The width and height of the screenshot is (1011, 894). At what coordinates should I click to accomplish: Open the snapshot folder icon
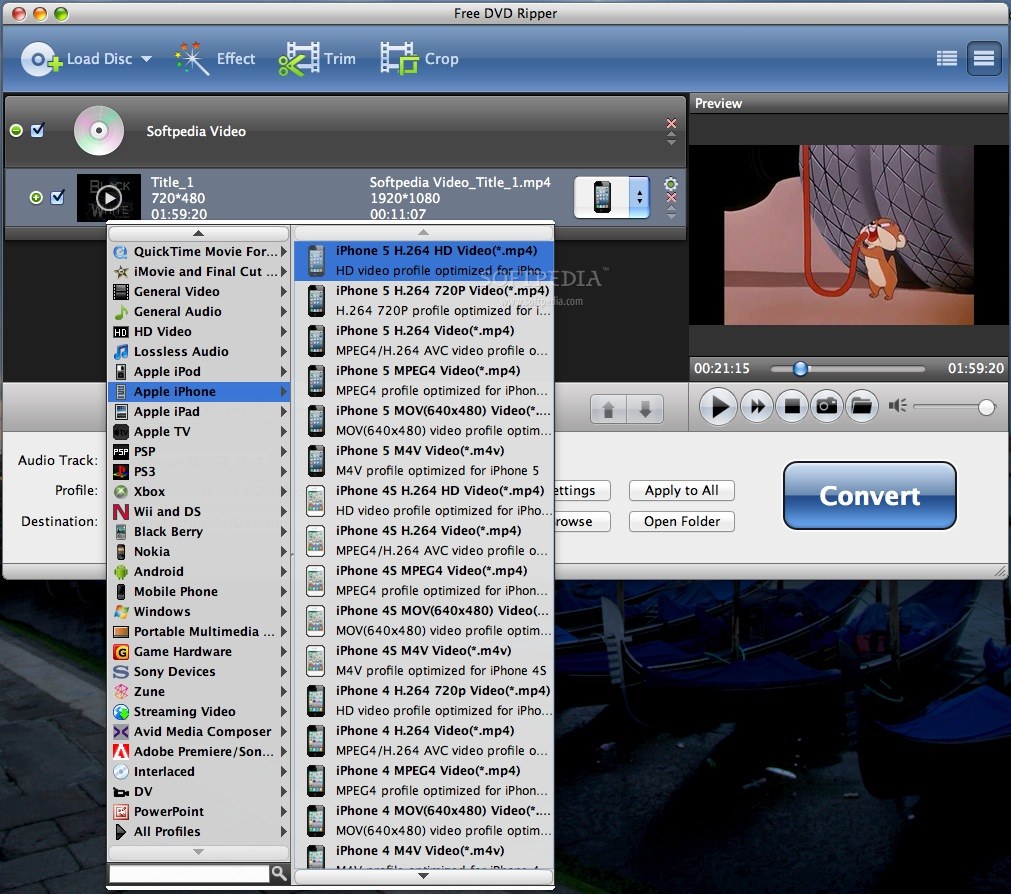861,407
